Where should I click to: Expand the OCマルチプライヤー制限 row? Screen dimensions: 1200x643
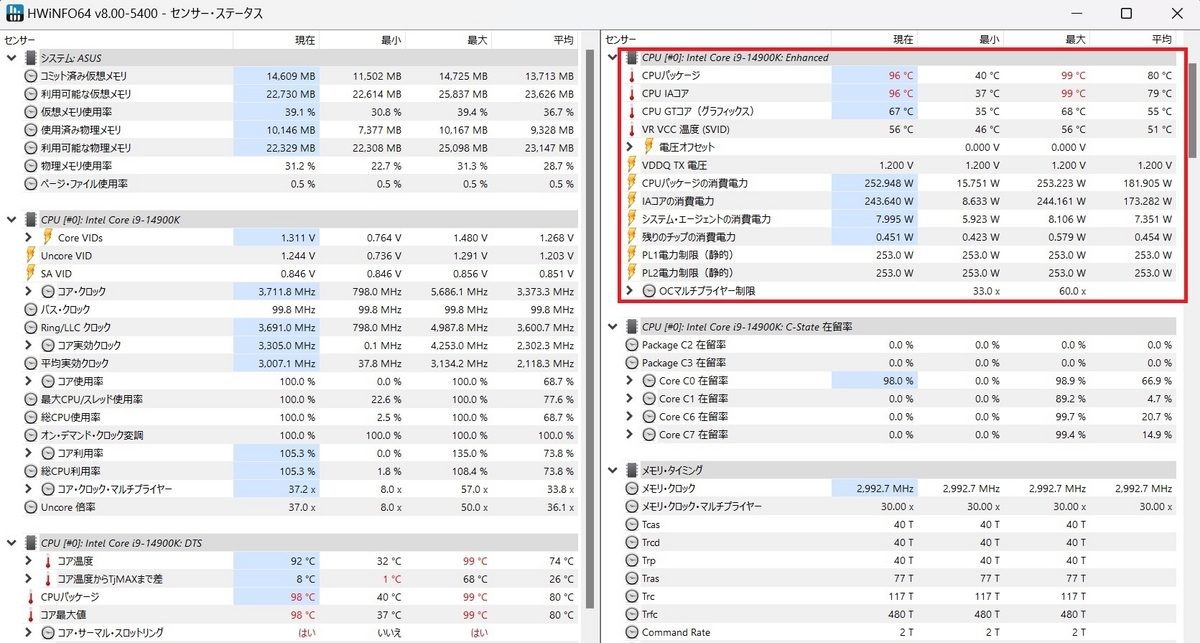(630, 291)
